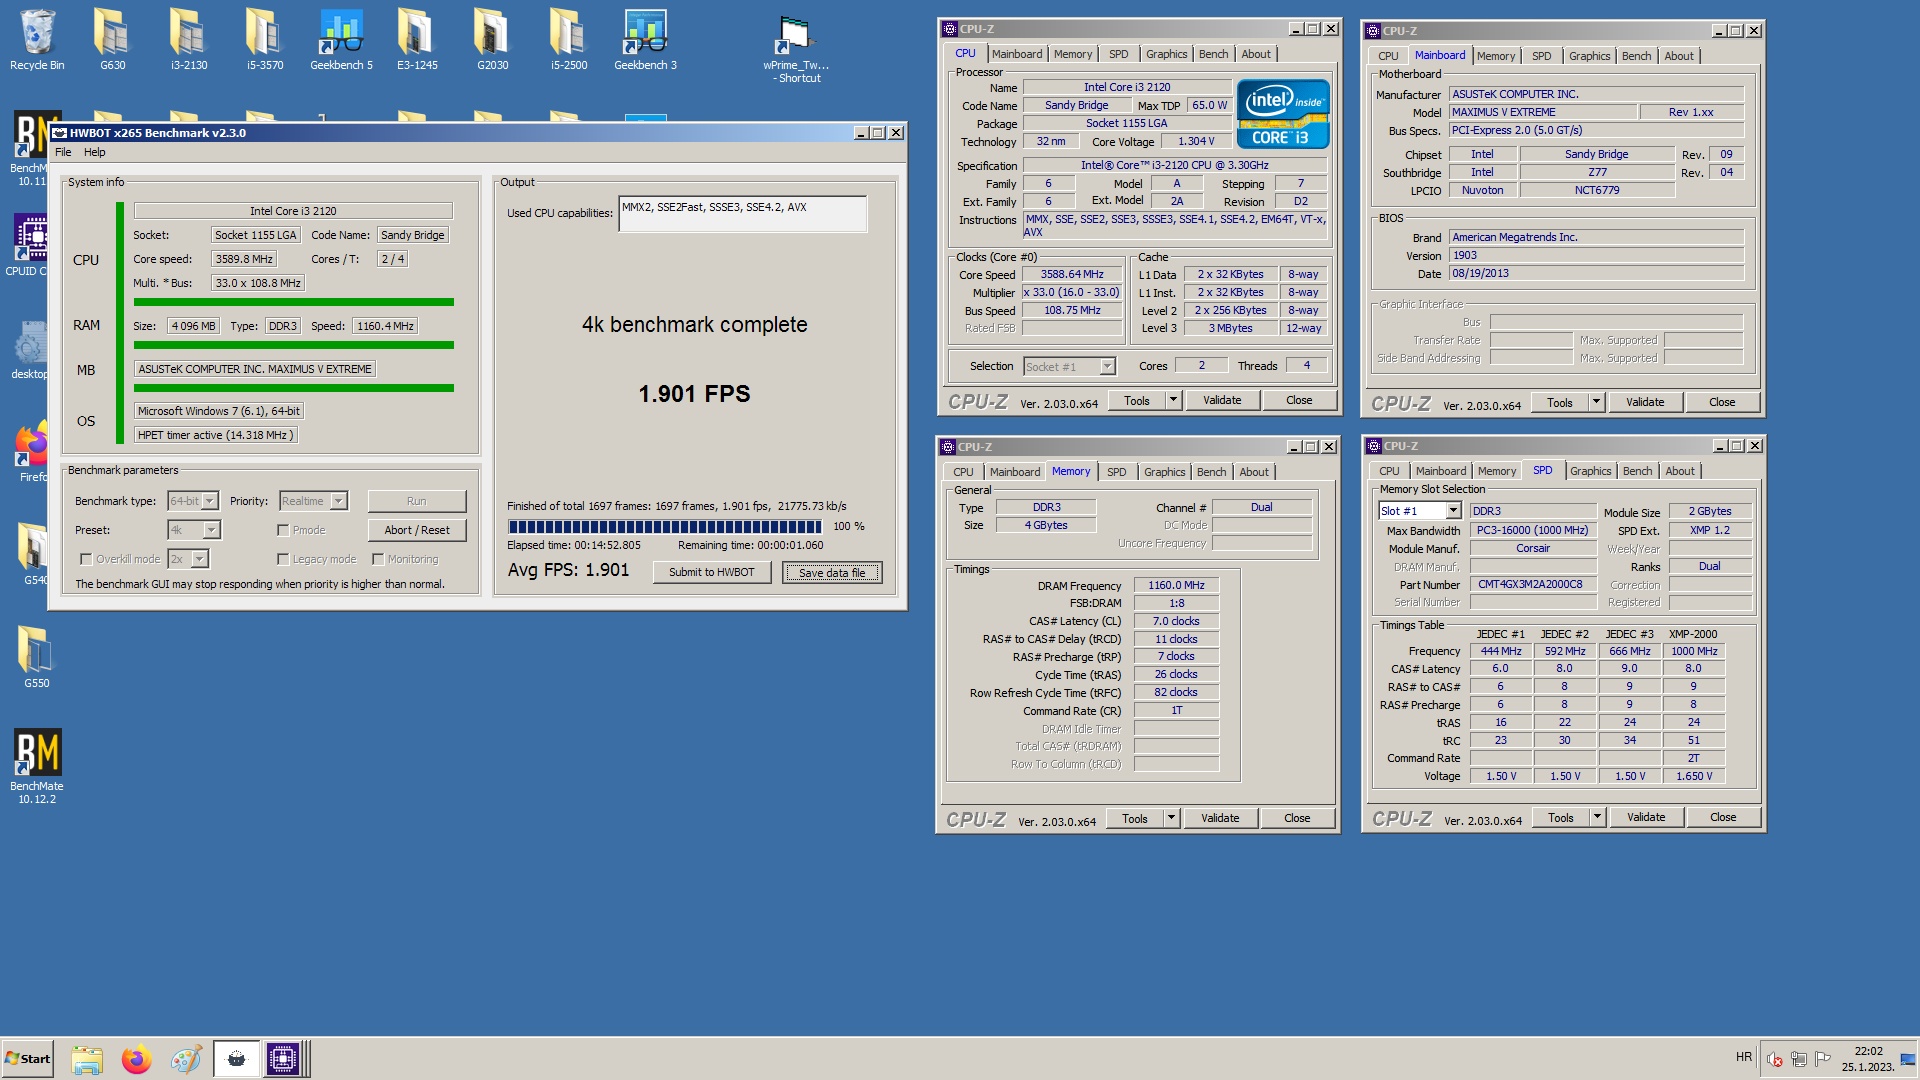The height and width of the screenshot is (1080, 1920).
Task: Launch Geekbench 5 shortcut
Action: point(341,40)
